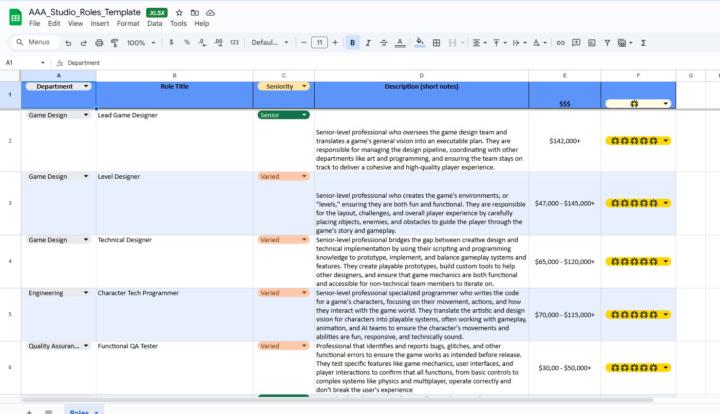Click the Print icon

click(x=98, y=43)
